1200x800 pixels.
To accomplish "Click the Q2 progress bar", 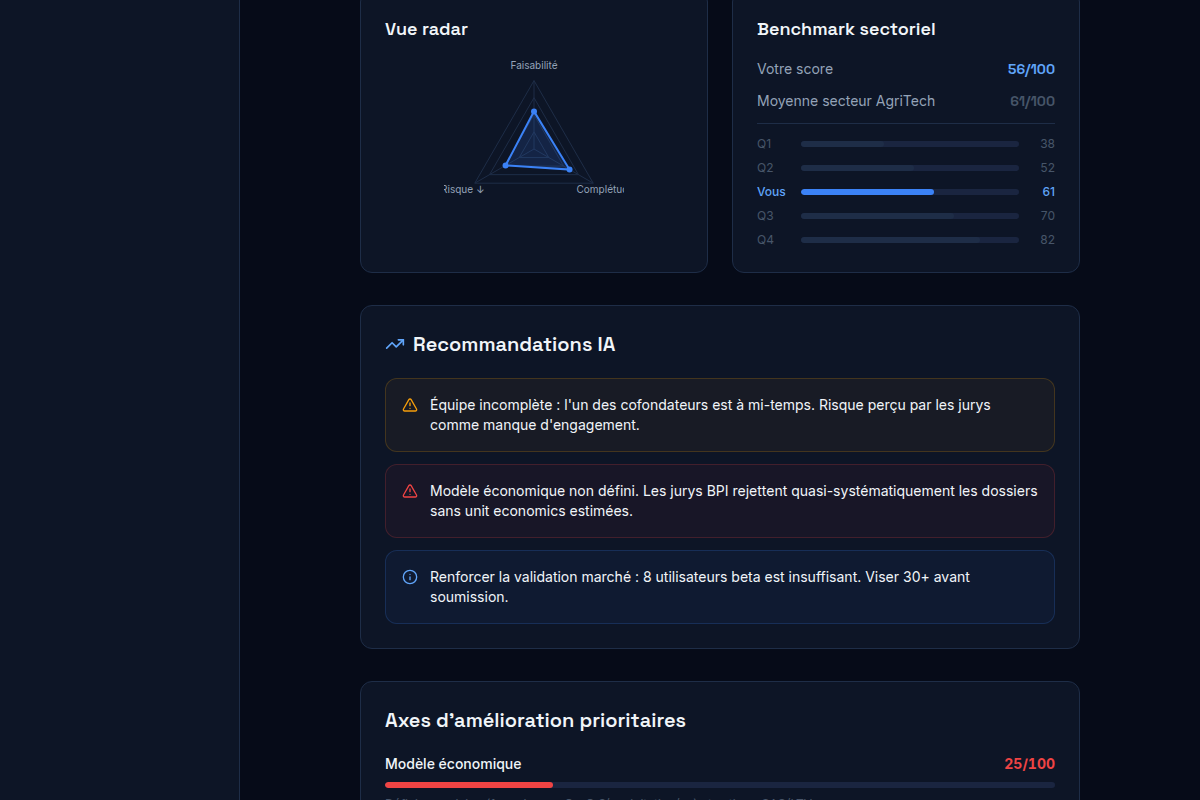I will tap(910, 168).
